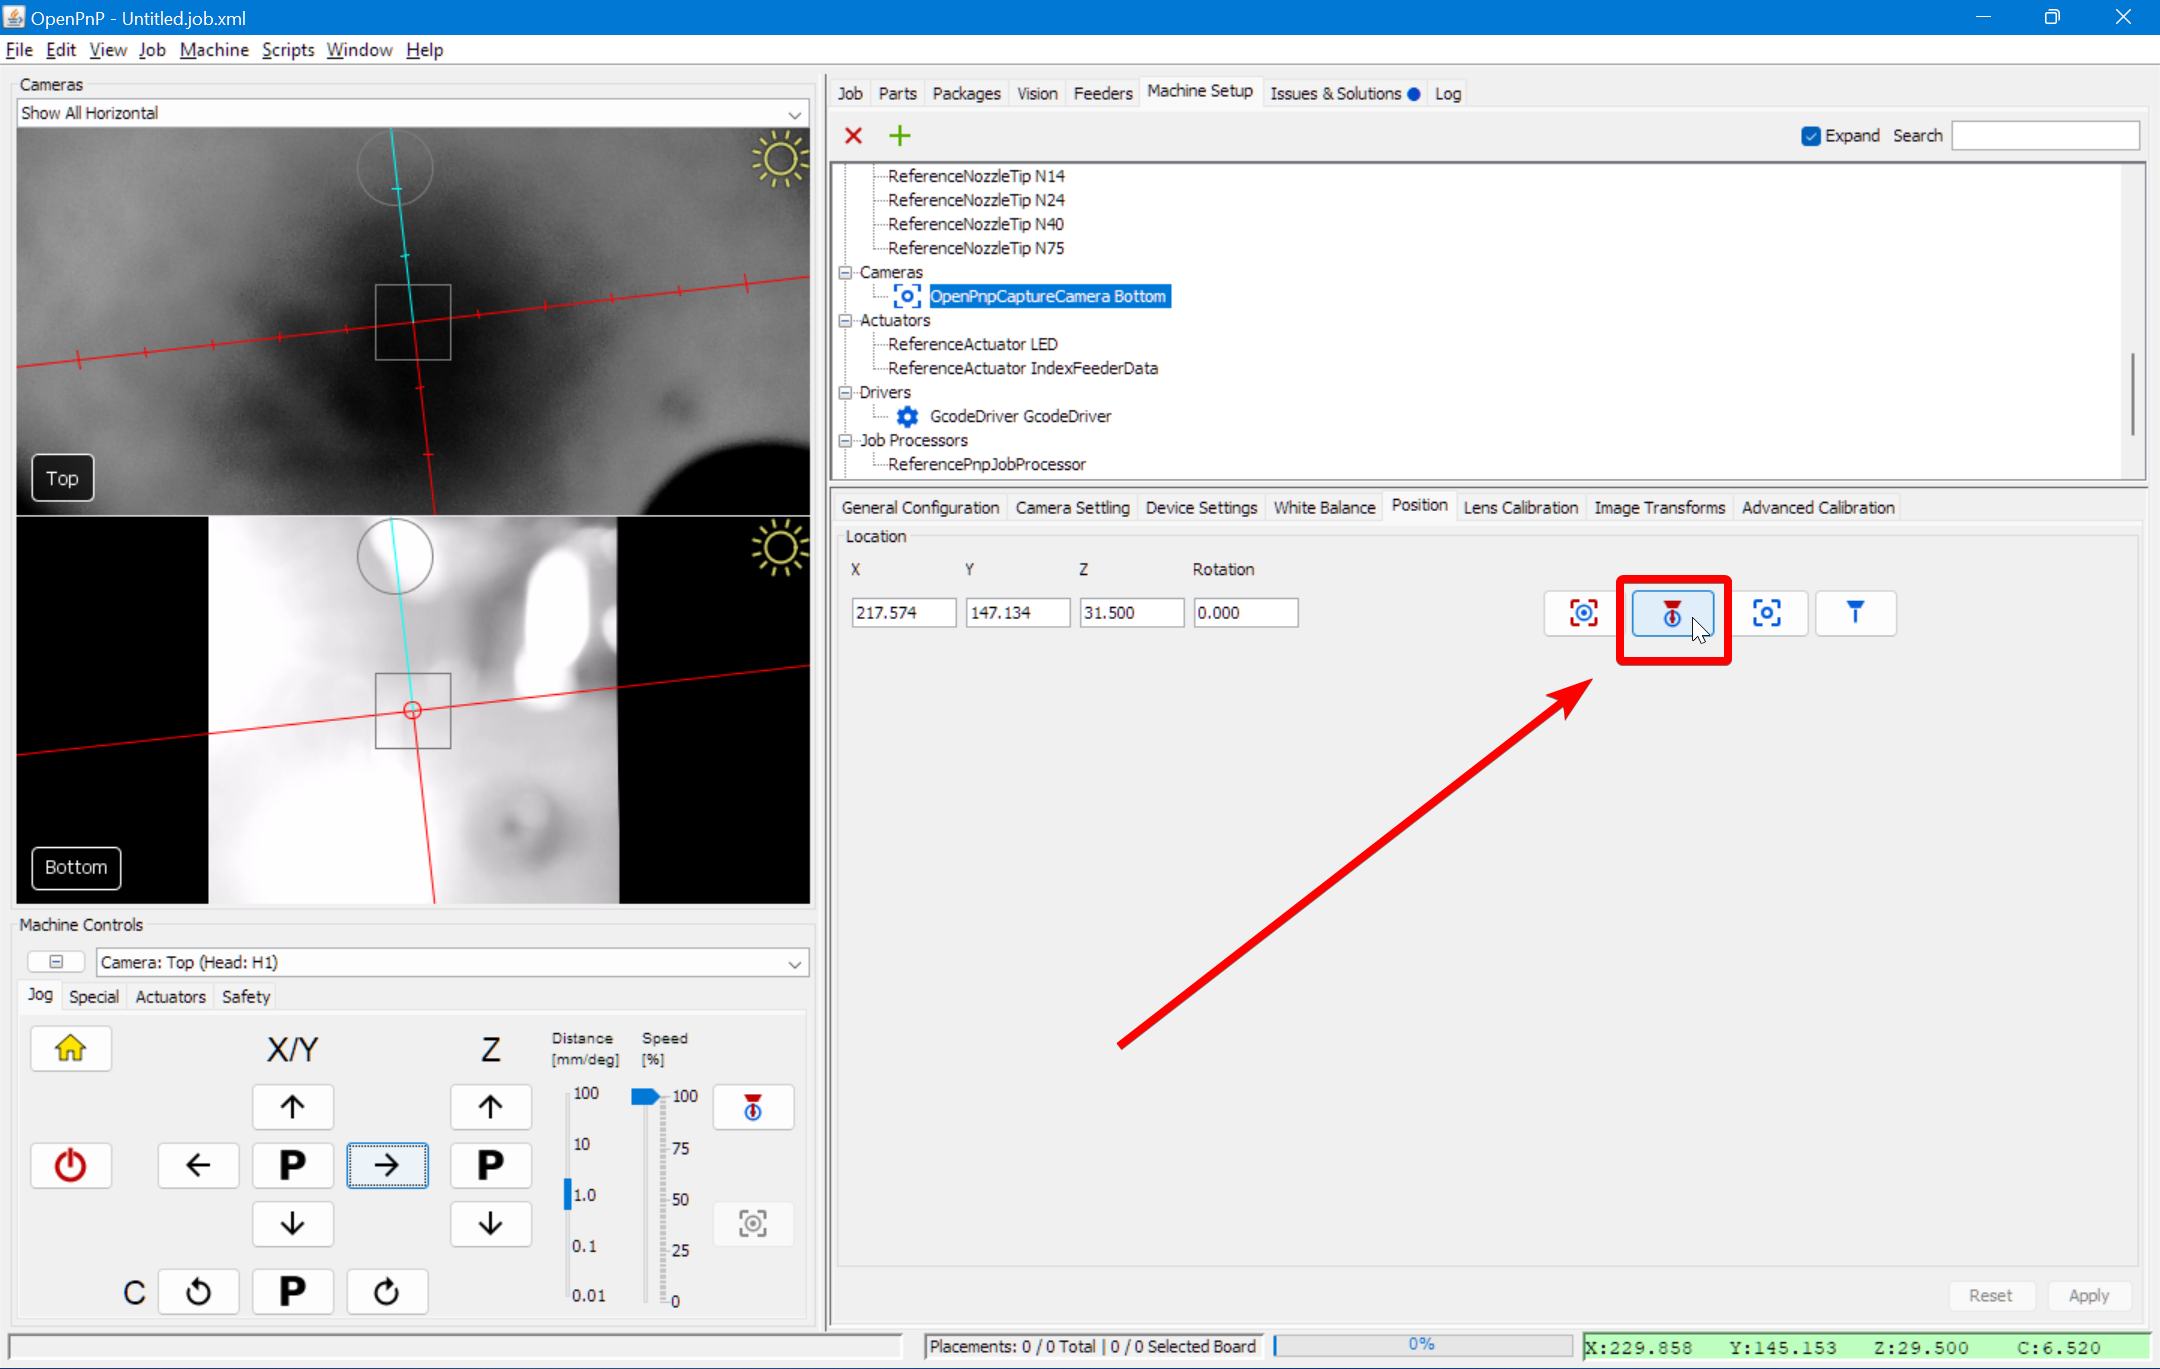The height and width of the screenshot is (1369, 2160).
Task: Home the machine with yellow house icon
Action: (x=71, y=1048)
